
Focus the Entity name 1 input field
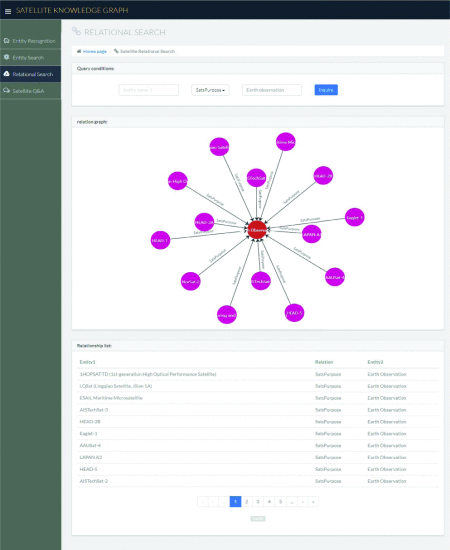[149, 90]
